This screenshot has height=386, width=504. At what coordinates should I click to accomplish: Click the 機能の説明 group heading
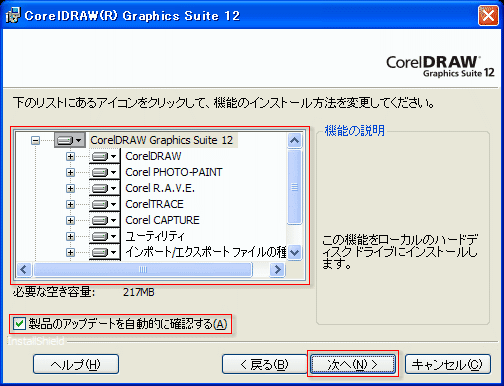click(x=355, y=130)
